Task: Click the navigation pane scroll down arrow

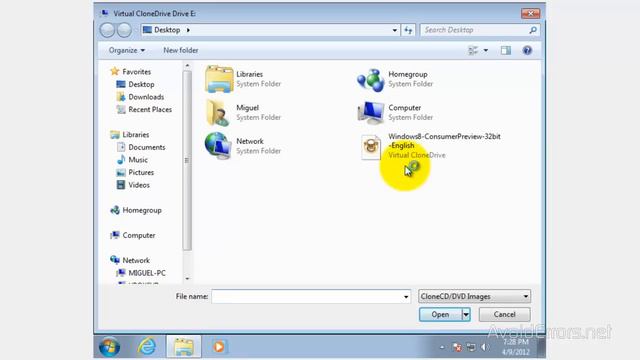Action: [x=187, y=279]
